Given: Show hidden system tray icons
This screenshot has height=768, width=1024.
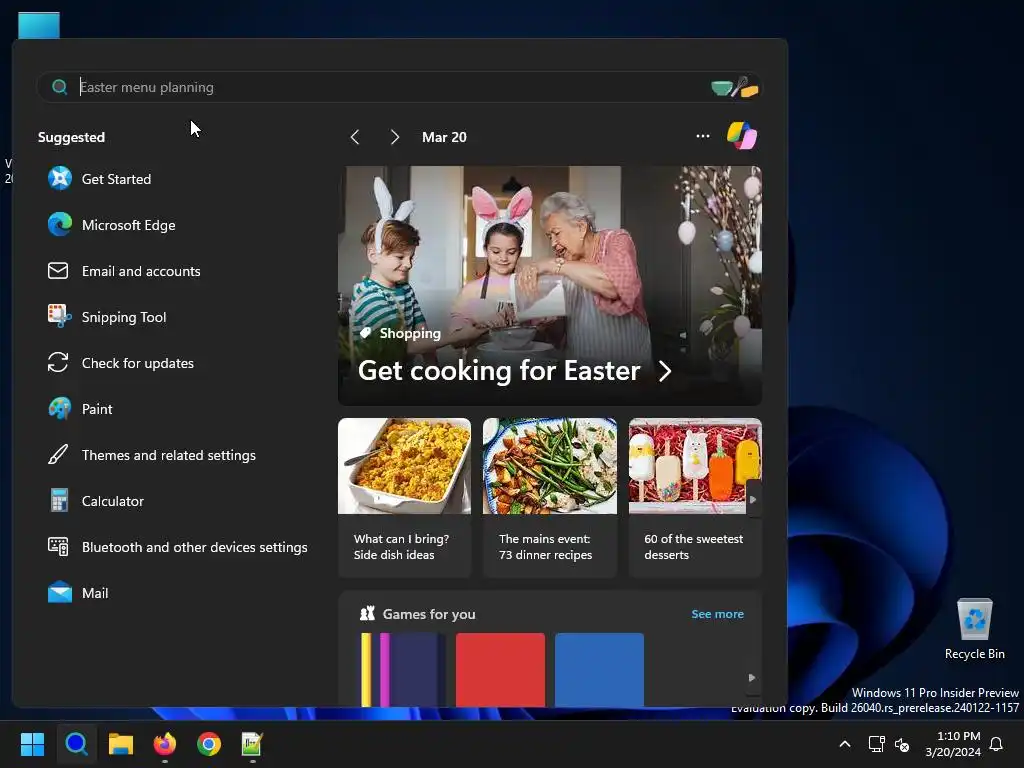Looking at the screenshot, I should click(x=844, y=744).
